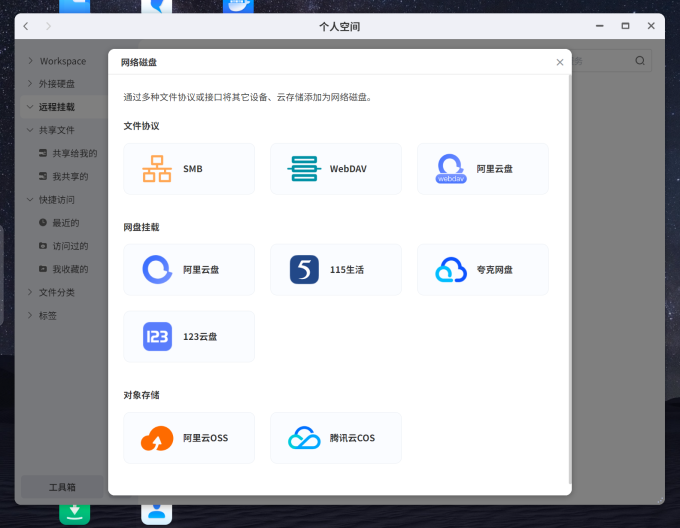680x528 pixels.
Task: Collapse the 远程挂载 chevron
Action: point(30,107)
